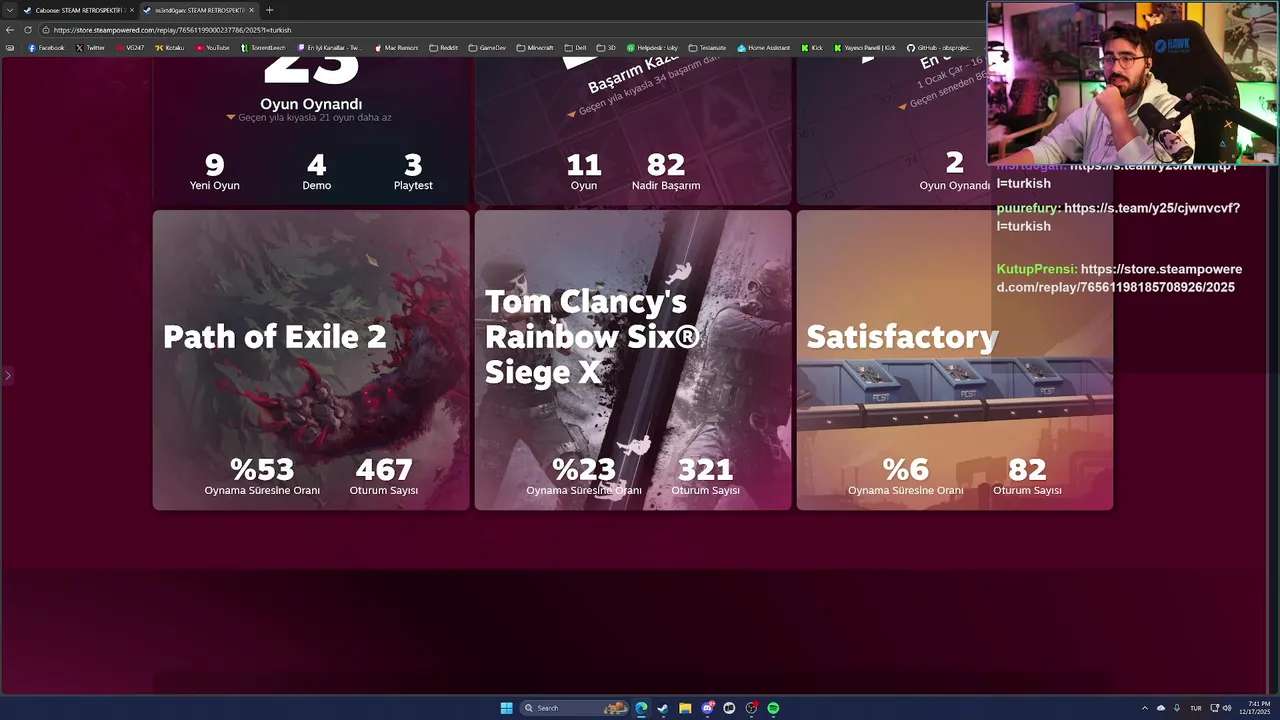Open the YouTube bookmark
This screenshot has width=1280, height=720.
pos(212,48)
